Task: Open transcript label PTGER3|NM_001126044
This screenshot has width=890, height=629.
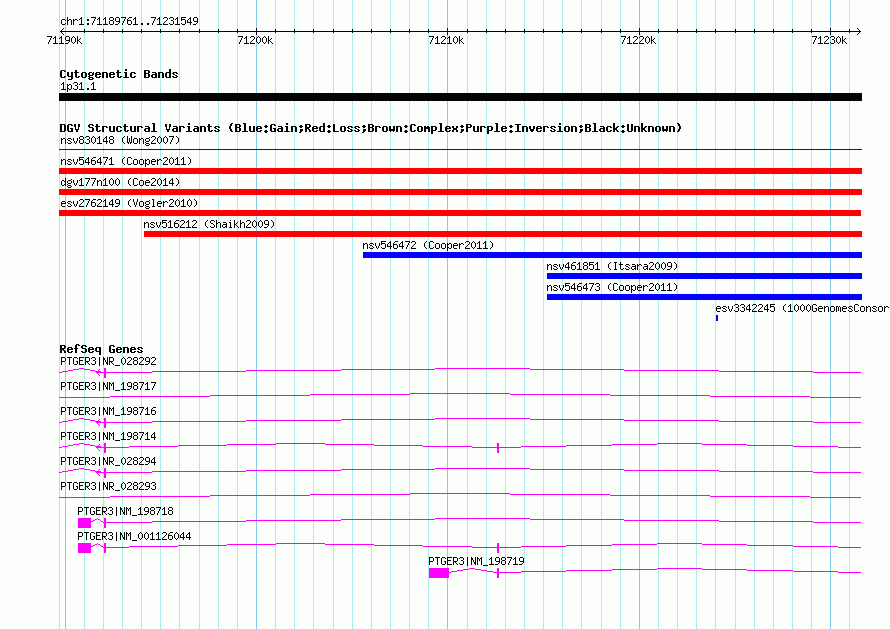Action: click(134, 536)
